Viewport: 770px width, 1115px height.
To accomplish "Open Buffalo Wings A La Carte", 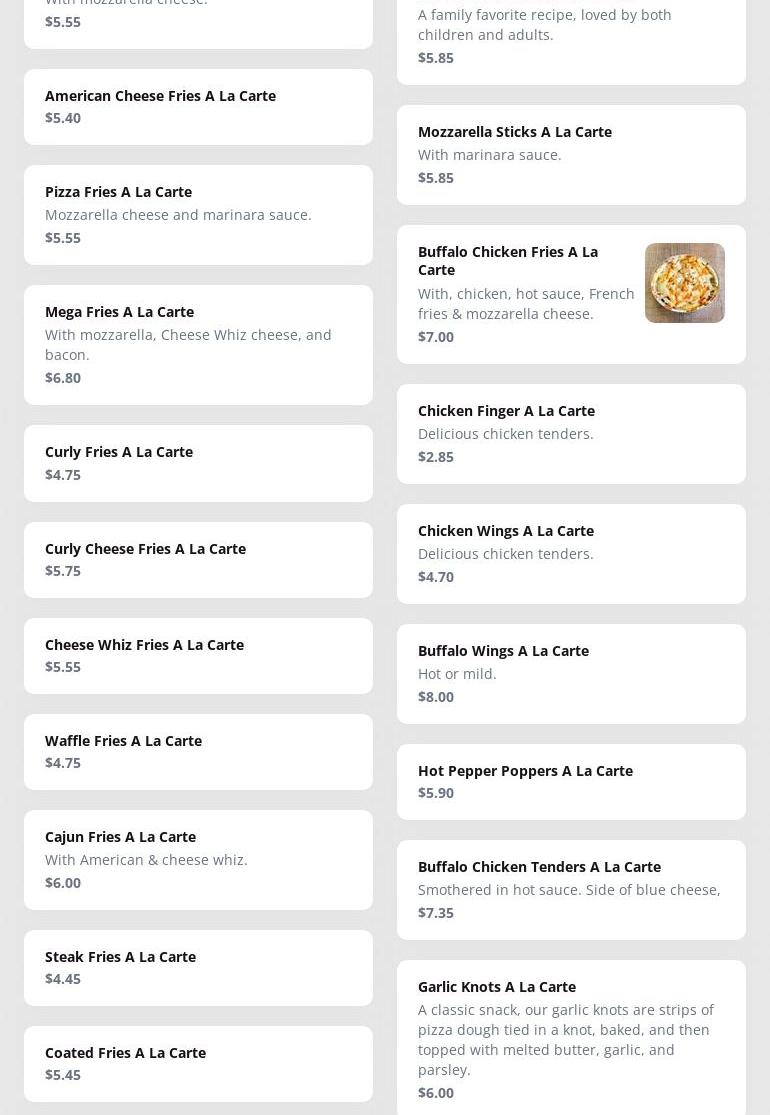I will coord(503,651).
